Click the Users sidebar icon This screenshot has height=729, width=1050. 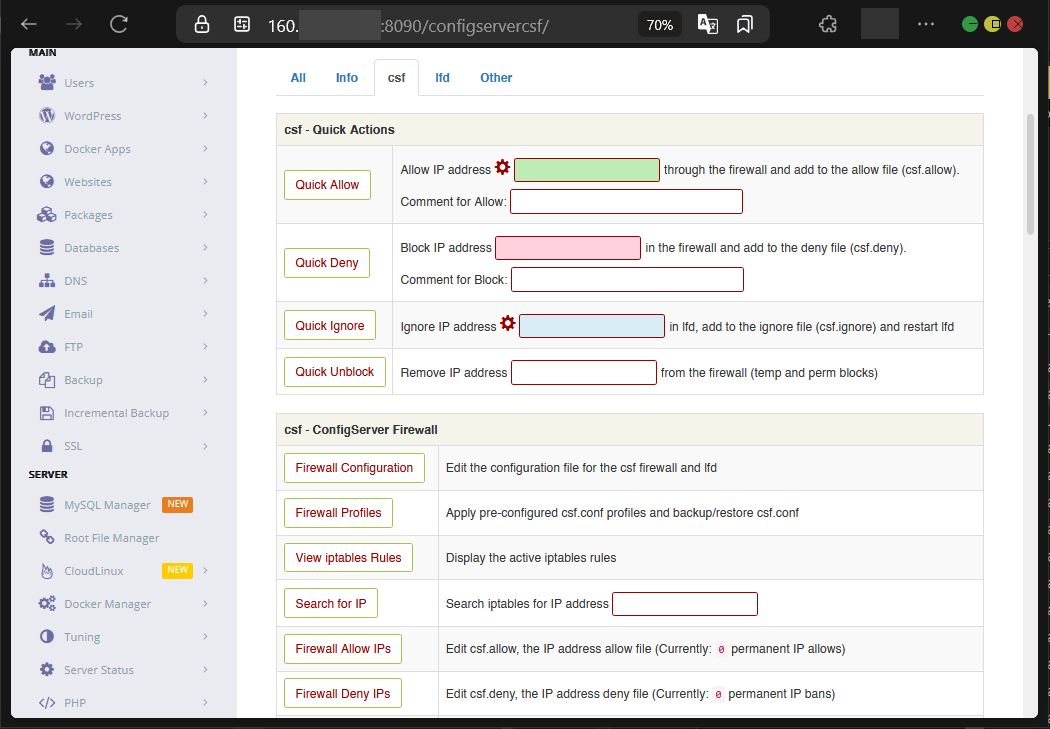pyautogui.click(x=47, y=82)
